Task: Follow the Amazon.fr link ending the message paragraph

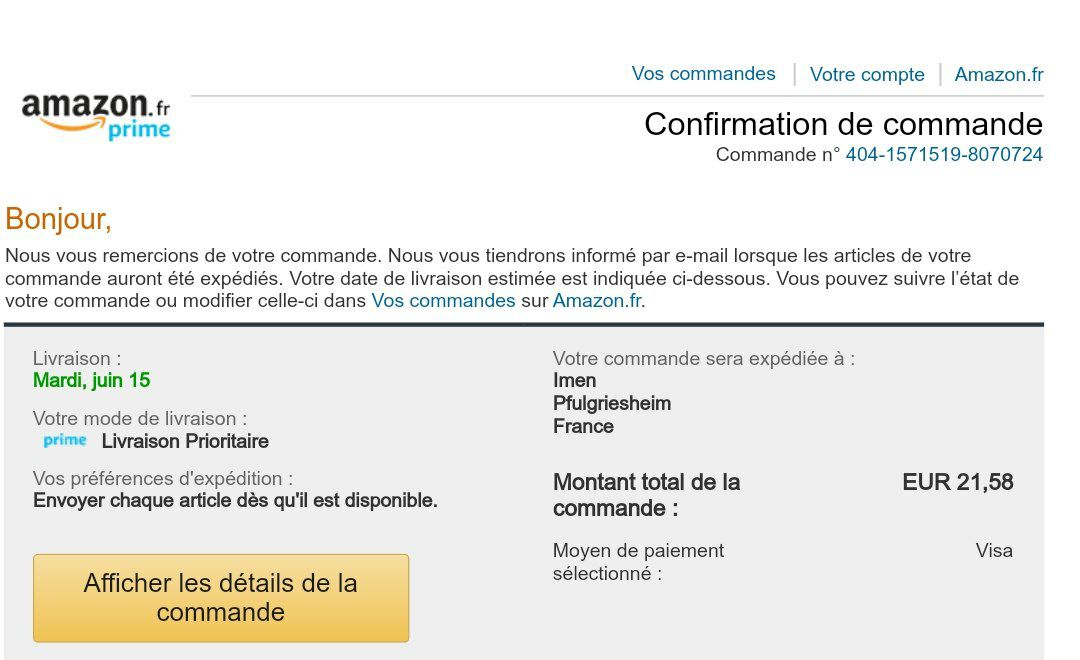Action: [598, 301]
